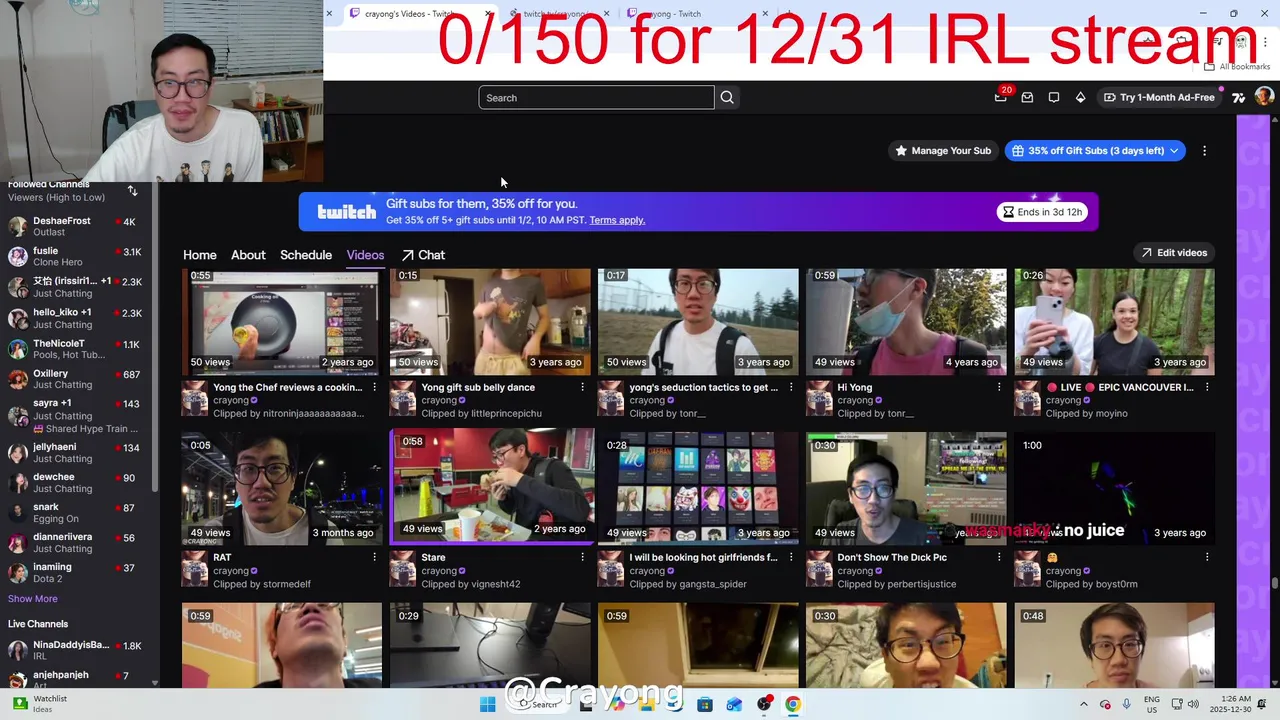
Task: Open options for 'Yong the Chef reviews' clip
Action: click(375, 387)
